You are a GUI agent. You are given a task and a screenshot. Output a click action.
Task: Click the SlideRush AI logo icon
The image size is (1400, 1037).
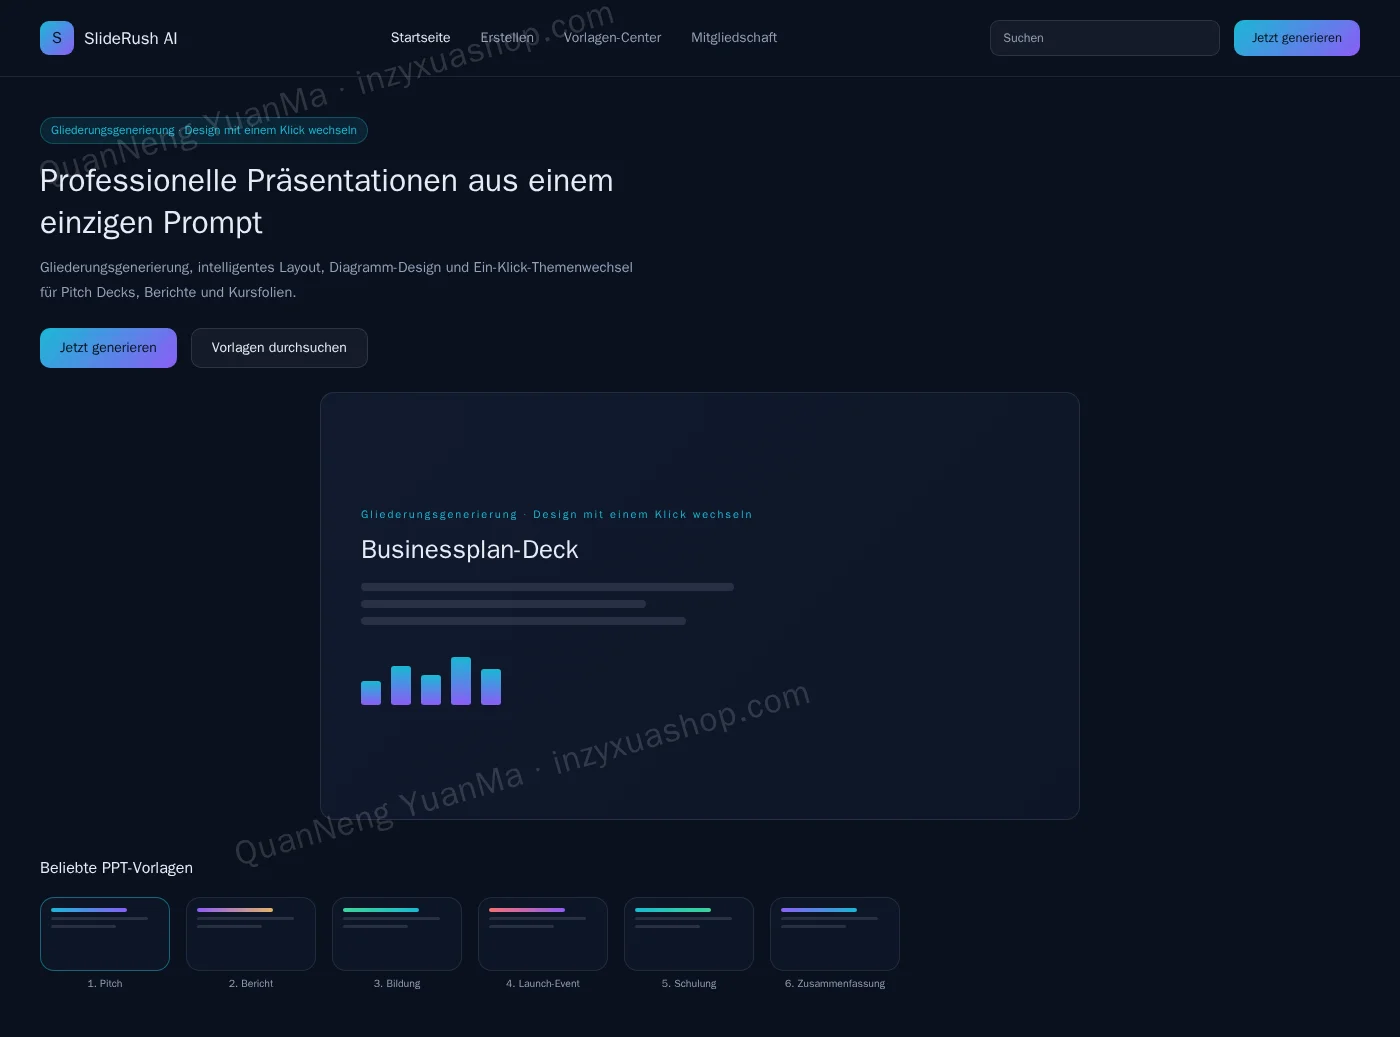pos(57,38)
